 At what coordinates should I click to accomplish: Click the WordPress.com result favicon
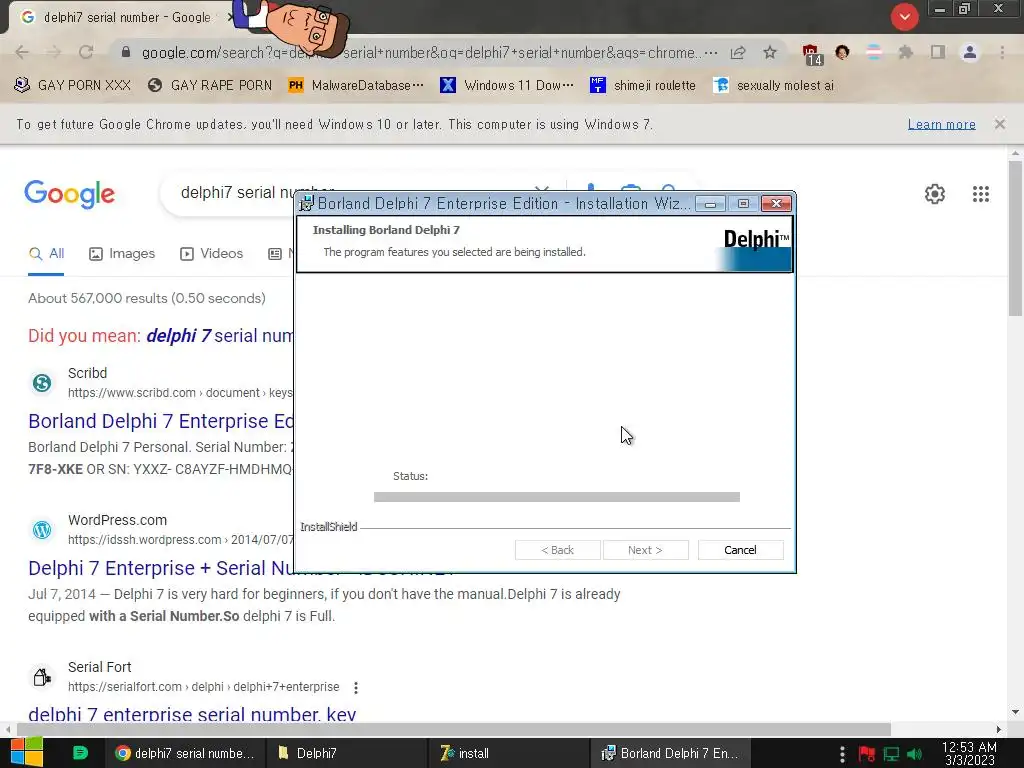pos(42,530)
